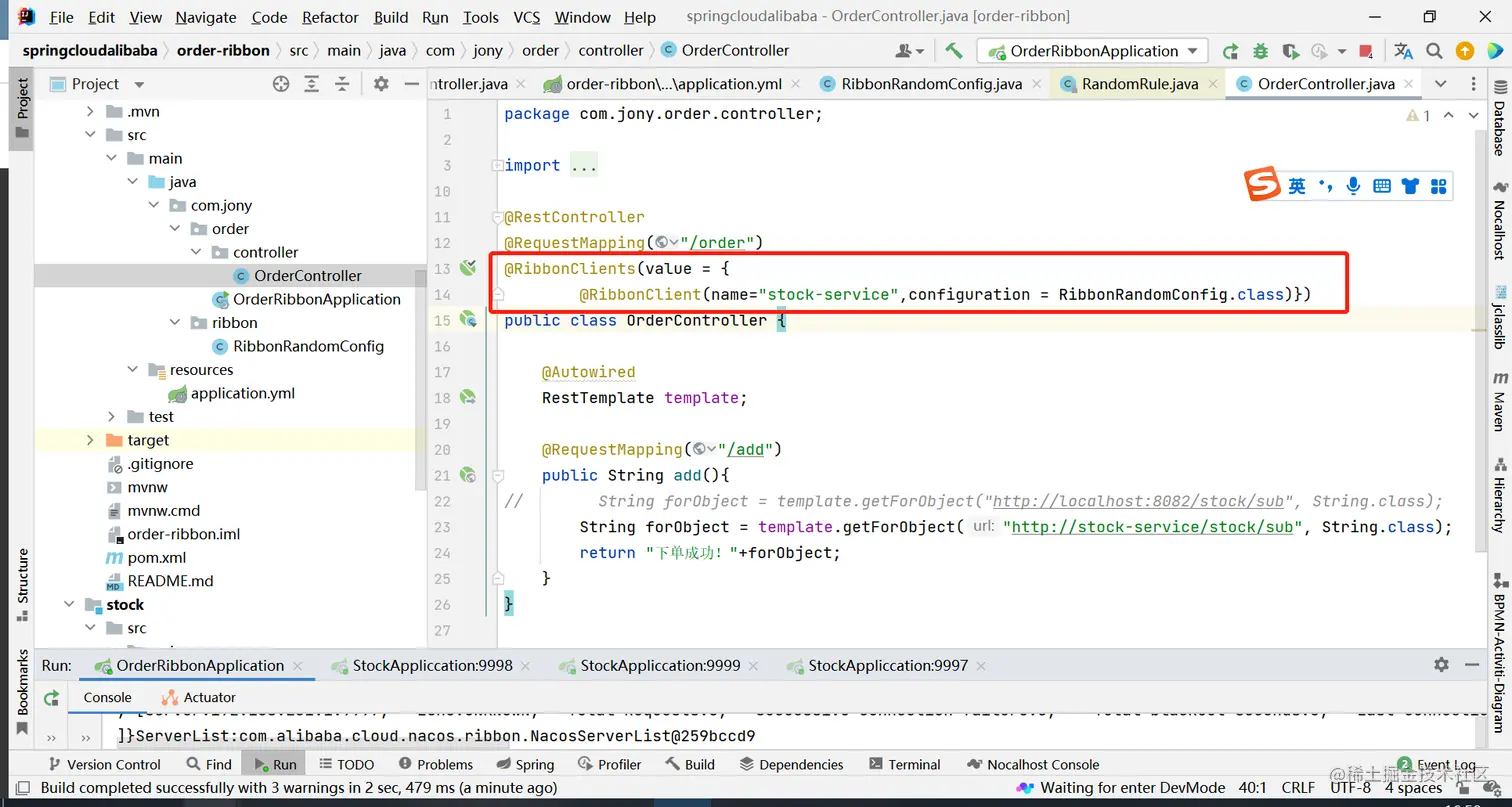
Task: Unfold the collapsed import block
Action: click(x=497, y=165)
